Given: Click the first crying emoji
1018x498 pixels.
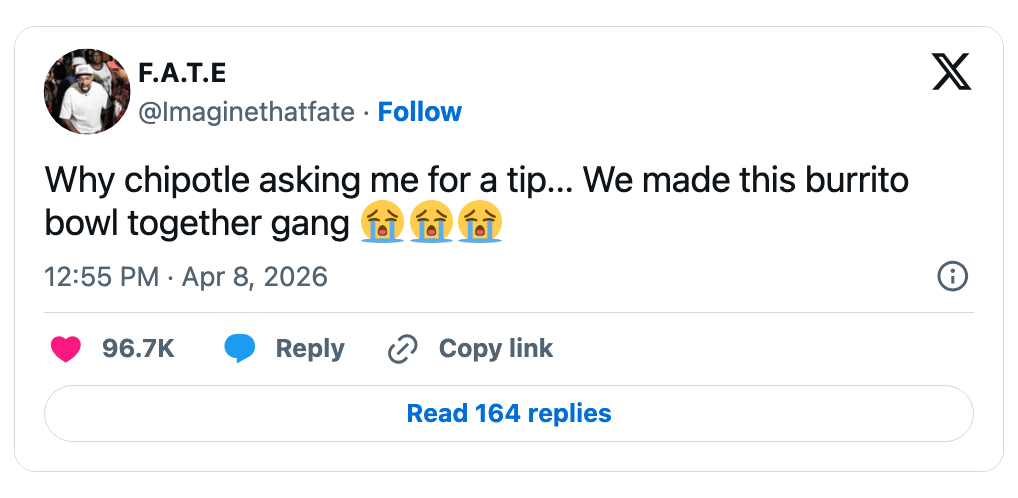Looking at the screenshot, I should coord(383,222).
